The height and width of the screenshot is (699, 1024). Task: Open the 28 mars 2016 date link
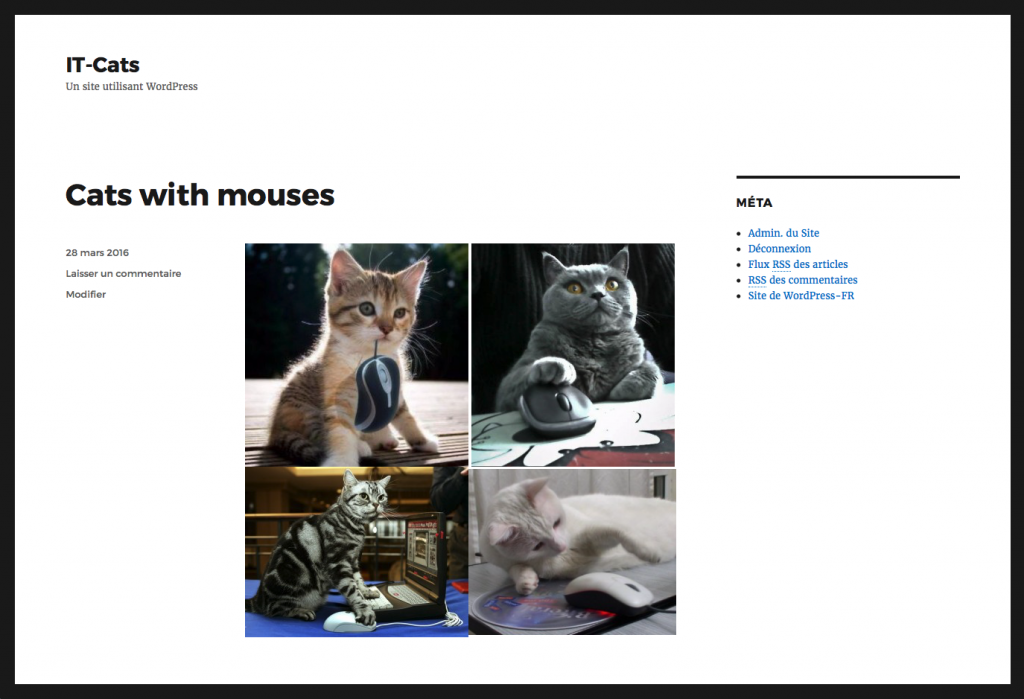point(97,253)
